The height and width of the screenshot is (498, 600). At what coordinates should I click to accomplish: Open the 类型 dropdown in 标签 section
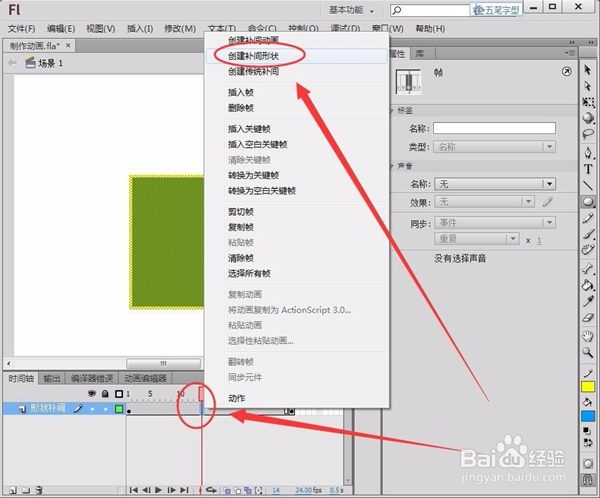(x=494, y=147)
